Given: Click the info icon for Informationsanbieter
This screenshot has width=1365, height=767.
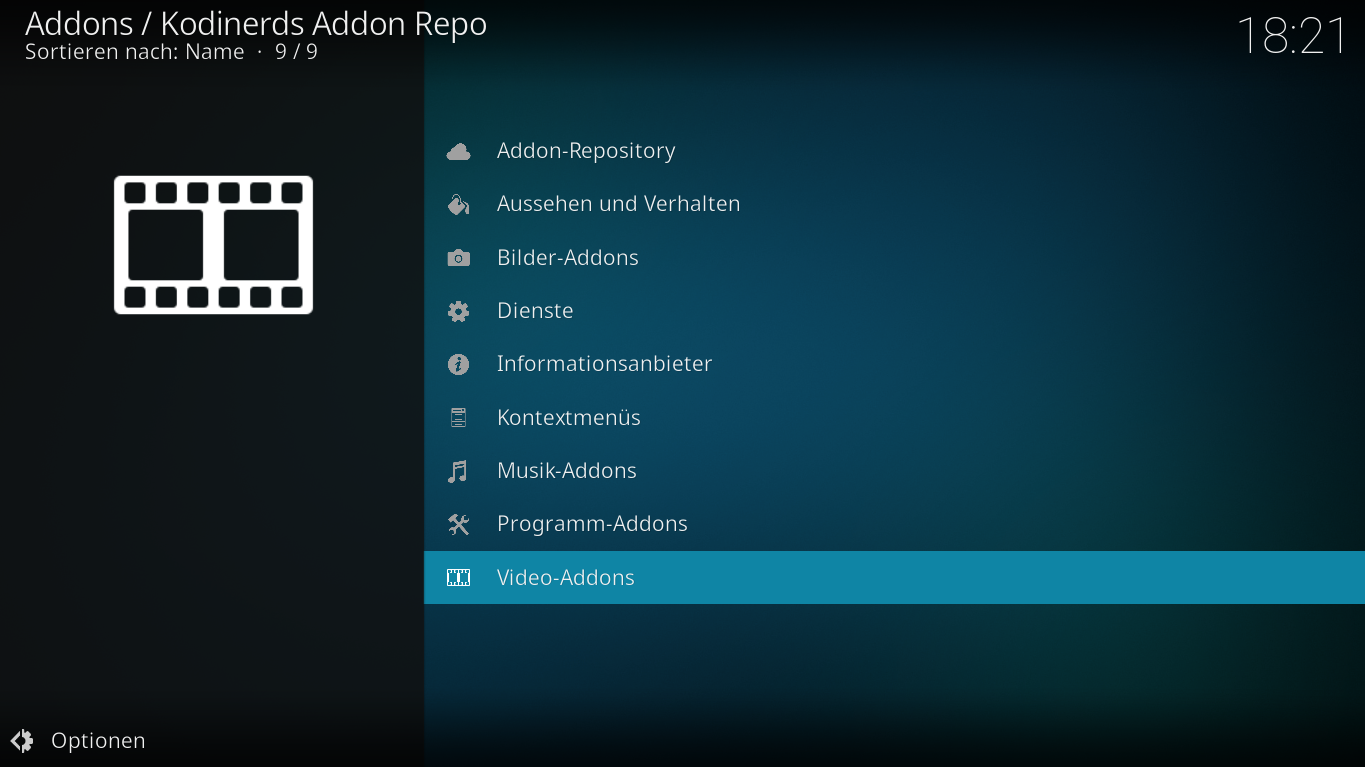Looking at the screenshot, I should tap(458, 364).
